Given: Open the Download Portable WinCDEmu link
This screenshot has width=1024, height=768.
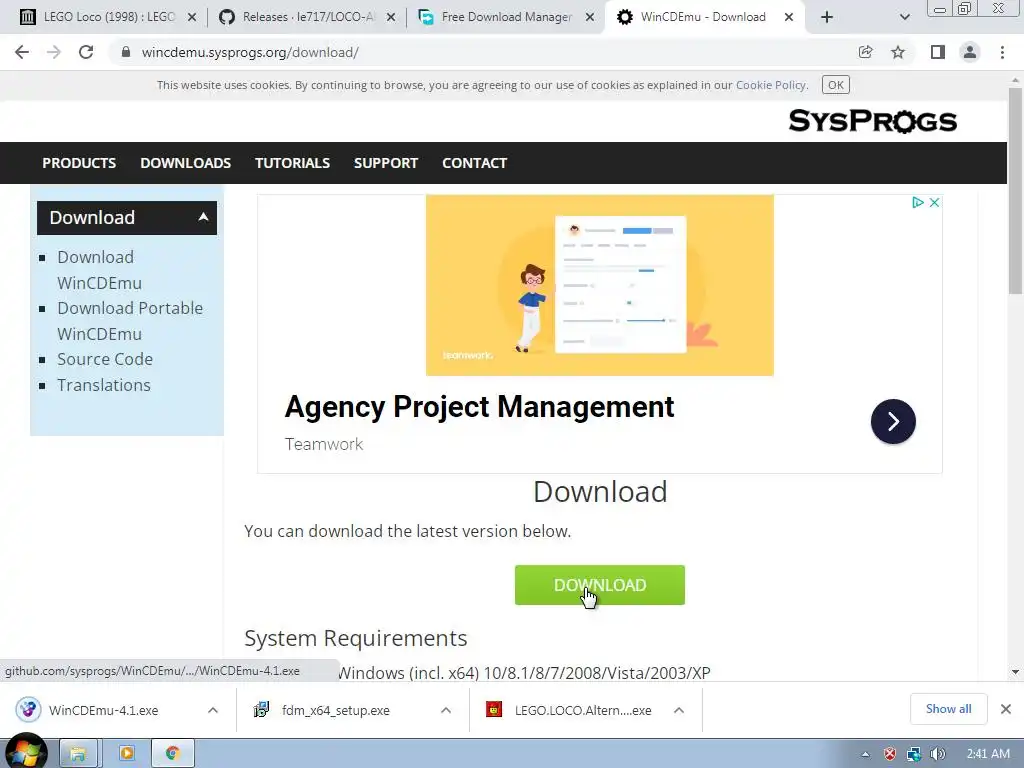Looking at the screenshot, I should pyautogui.click(x=130, y=321).
